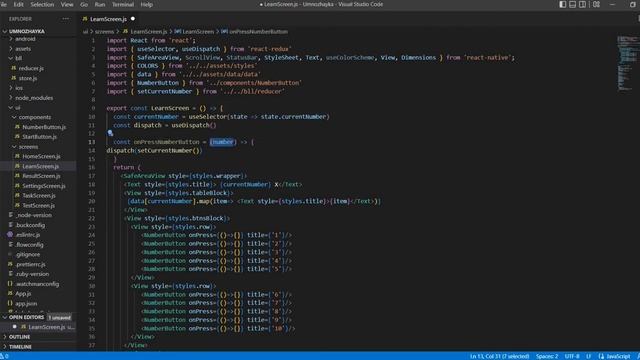Click 'screens' in the breadcrumb path

tap(104, 31)
